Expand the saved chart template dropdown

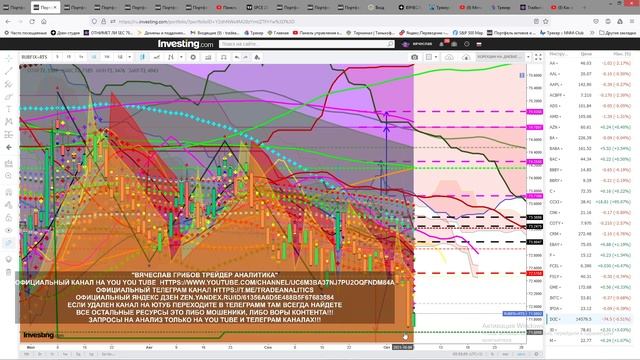tap(528, 57)
